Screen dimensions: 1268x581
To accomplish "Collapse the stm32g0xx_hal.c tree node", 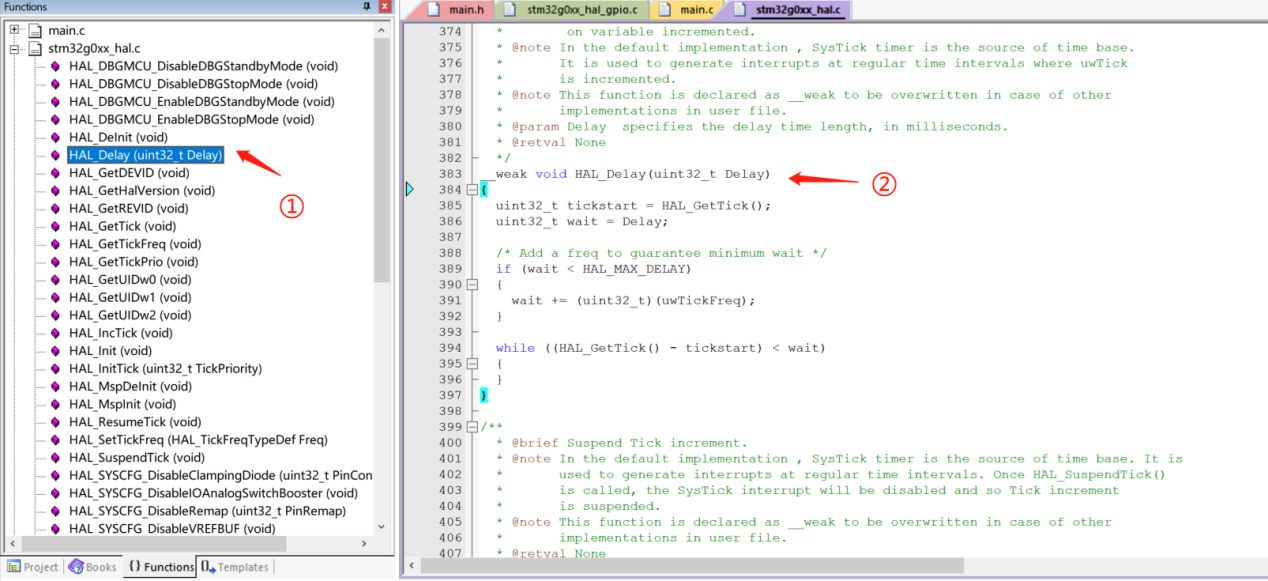I will (15, 48).
